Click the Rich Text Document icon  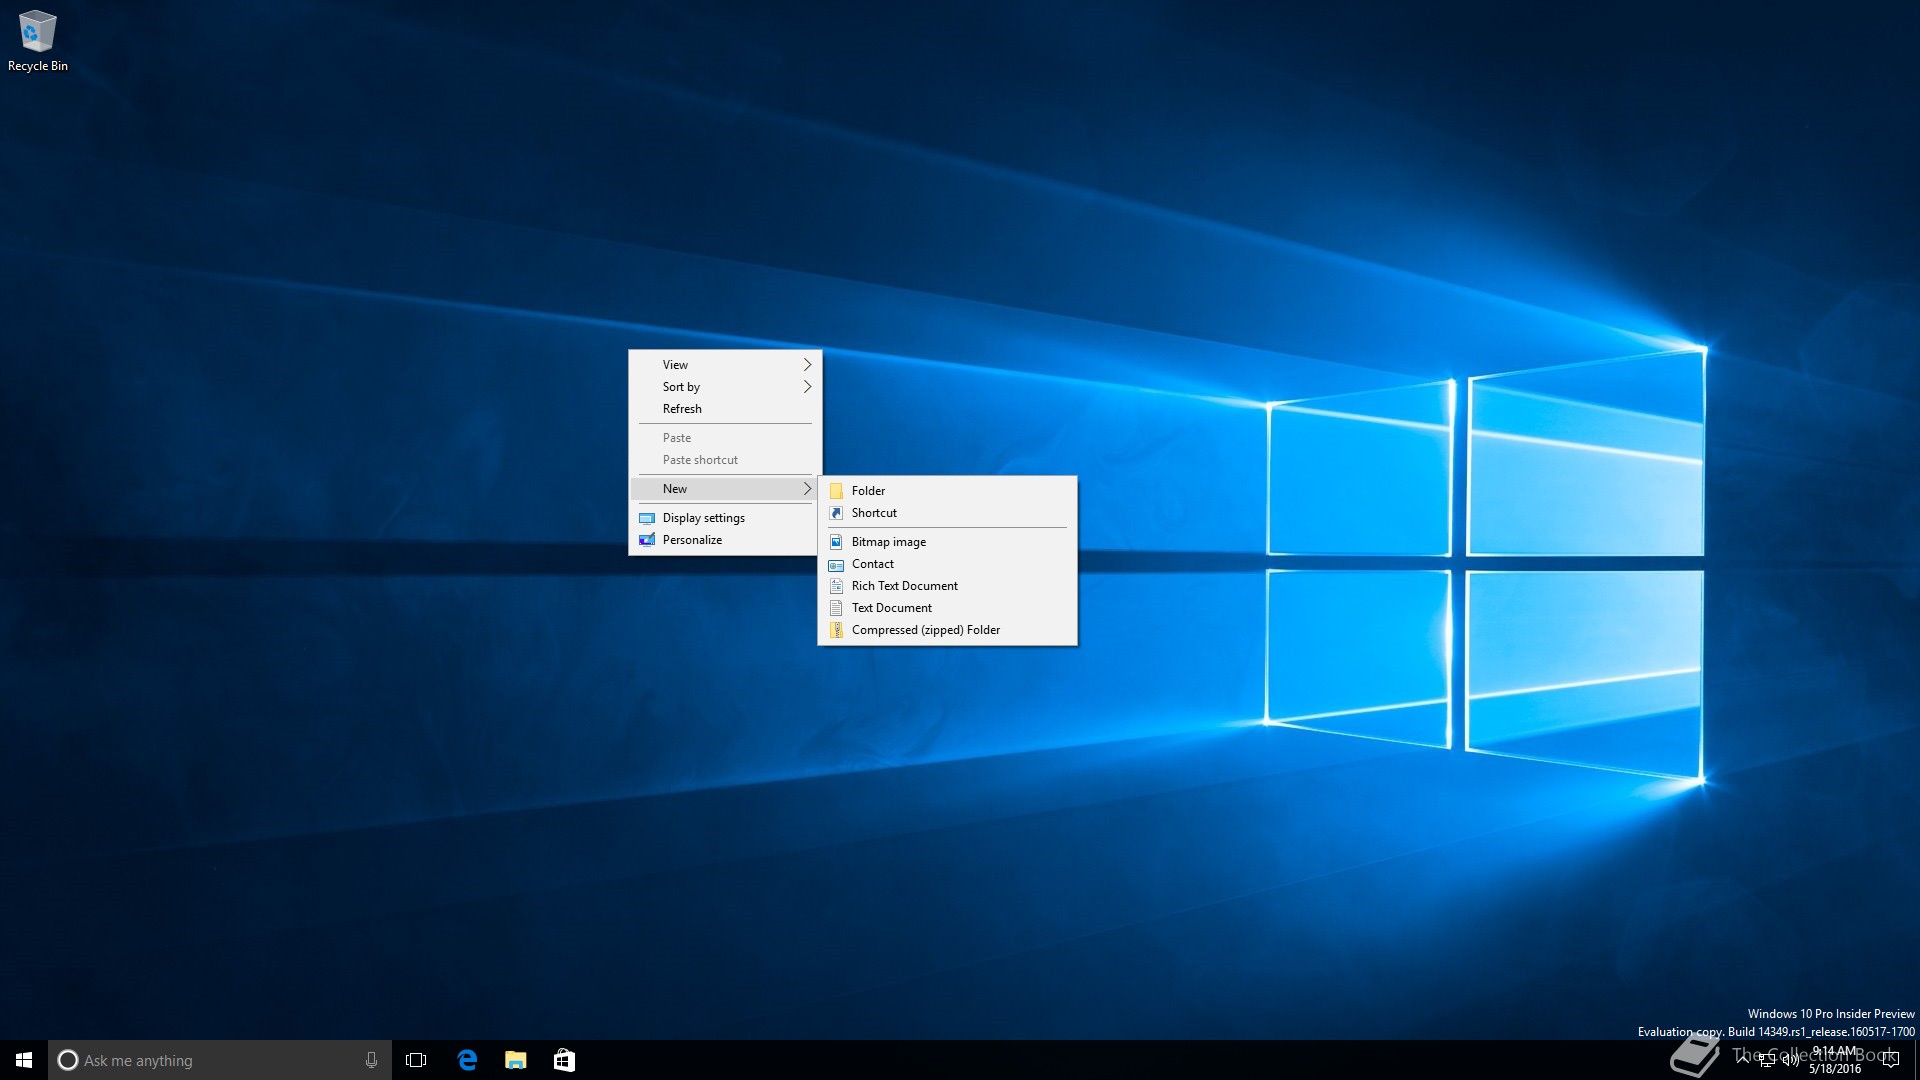pyautogui.click(x=836, y=586)
